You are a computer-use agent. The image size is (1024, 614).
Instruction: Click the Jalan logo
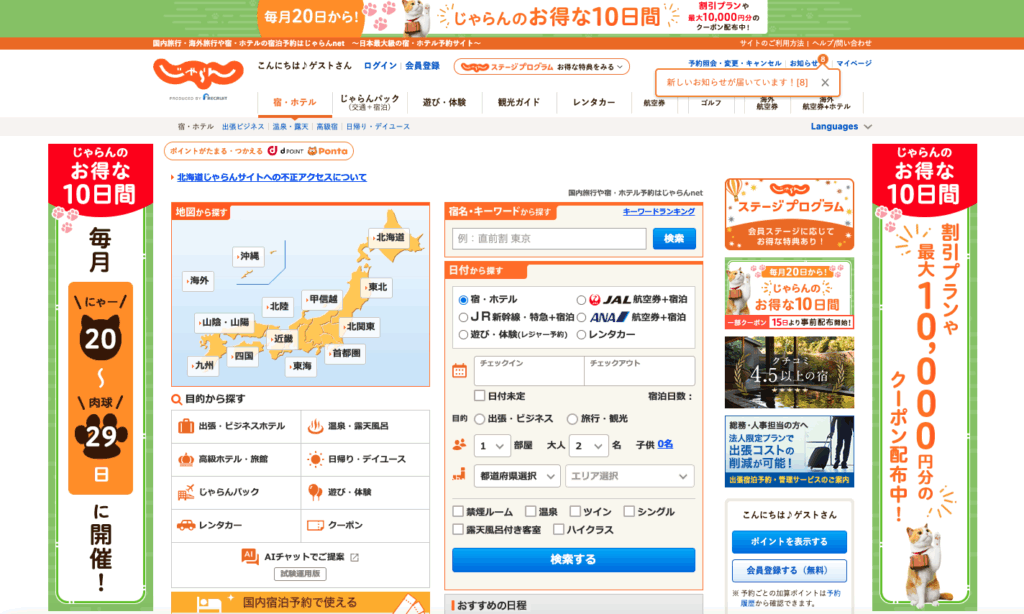198,73
